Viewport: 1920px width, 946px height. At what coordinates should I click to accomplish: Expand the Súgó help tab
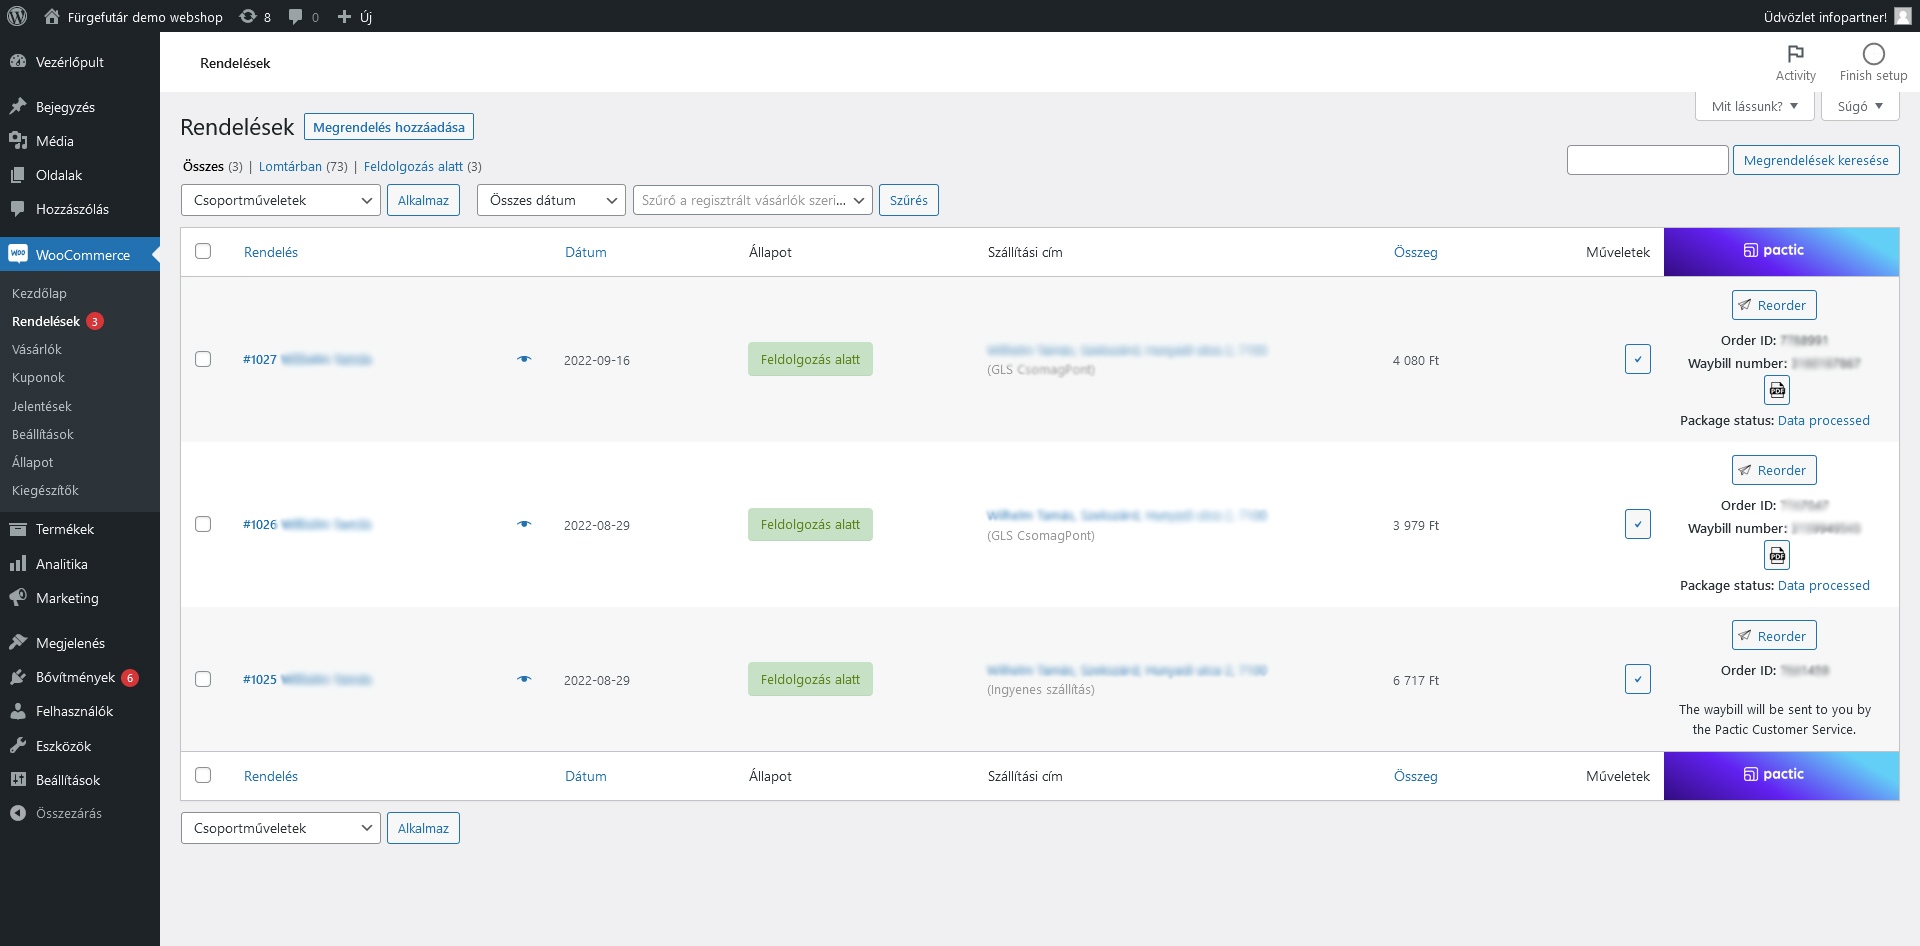1860,106
